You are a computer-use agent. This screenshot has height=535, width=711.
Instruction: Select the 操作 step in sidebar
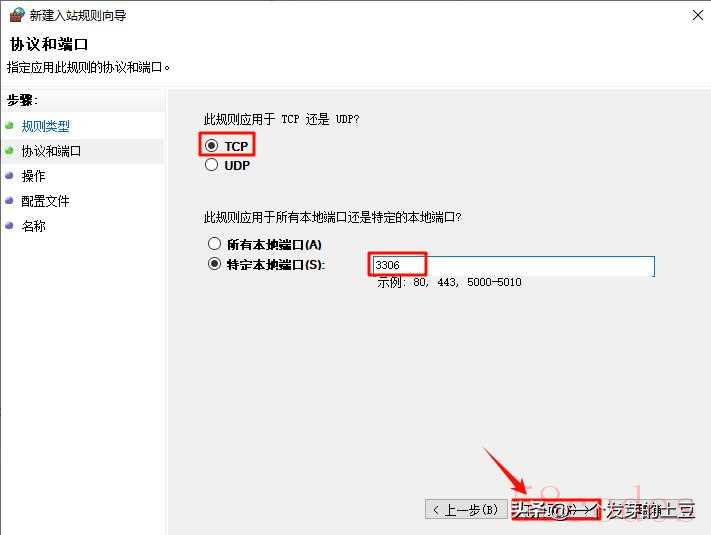[x=34, y=176]
